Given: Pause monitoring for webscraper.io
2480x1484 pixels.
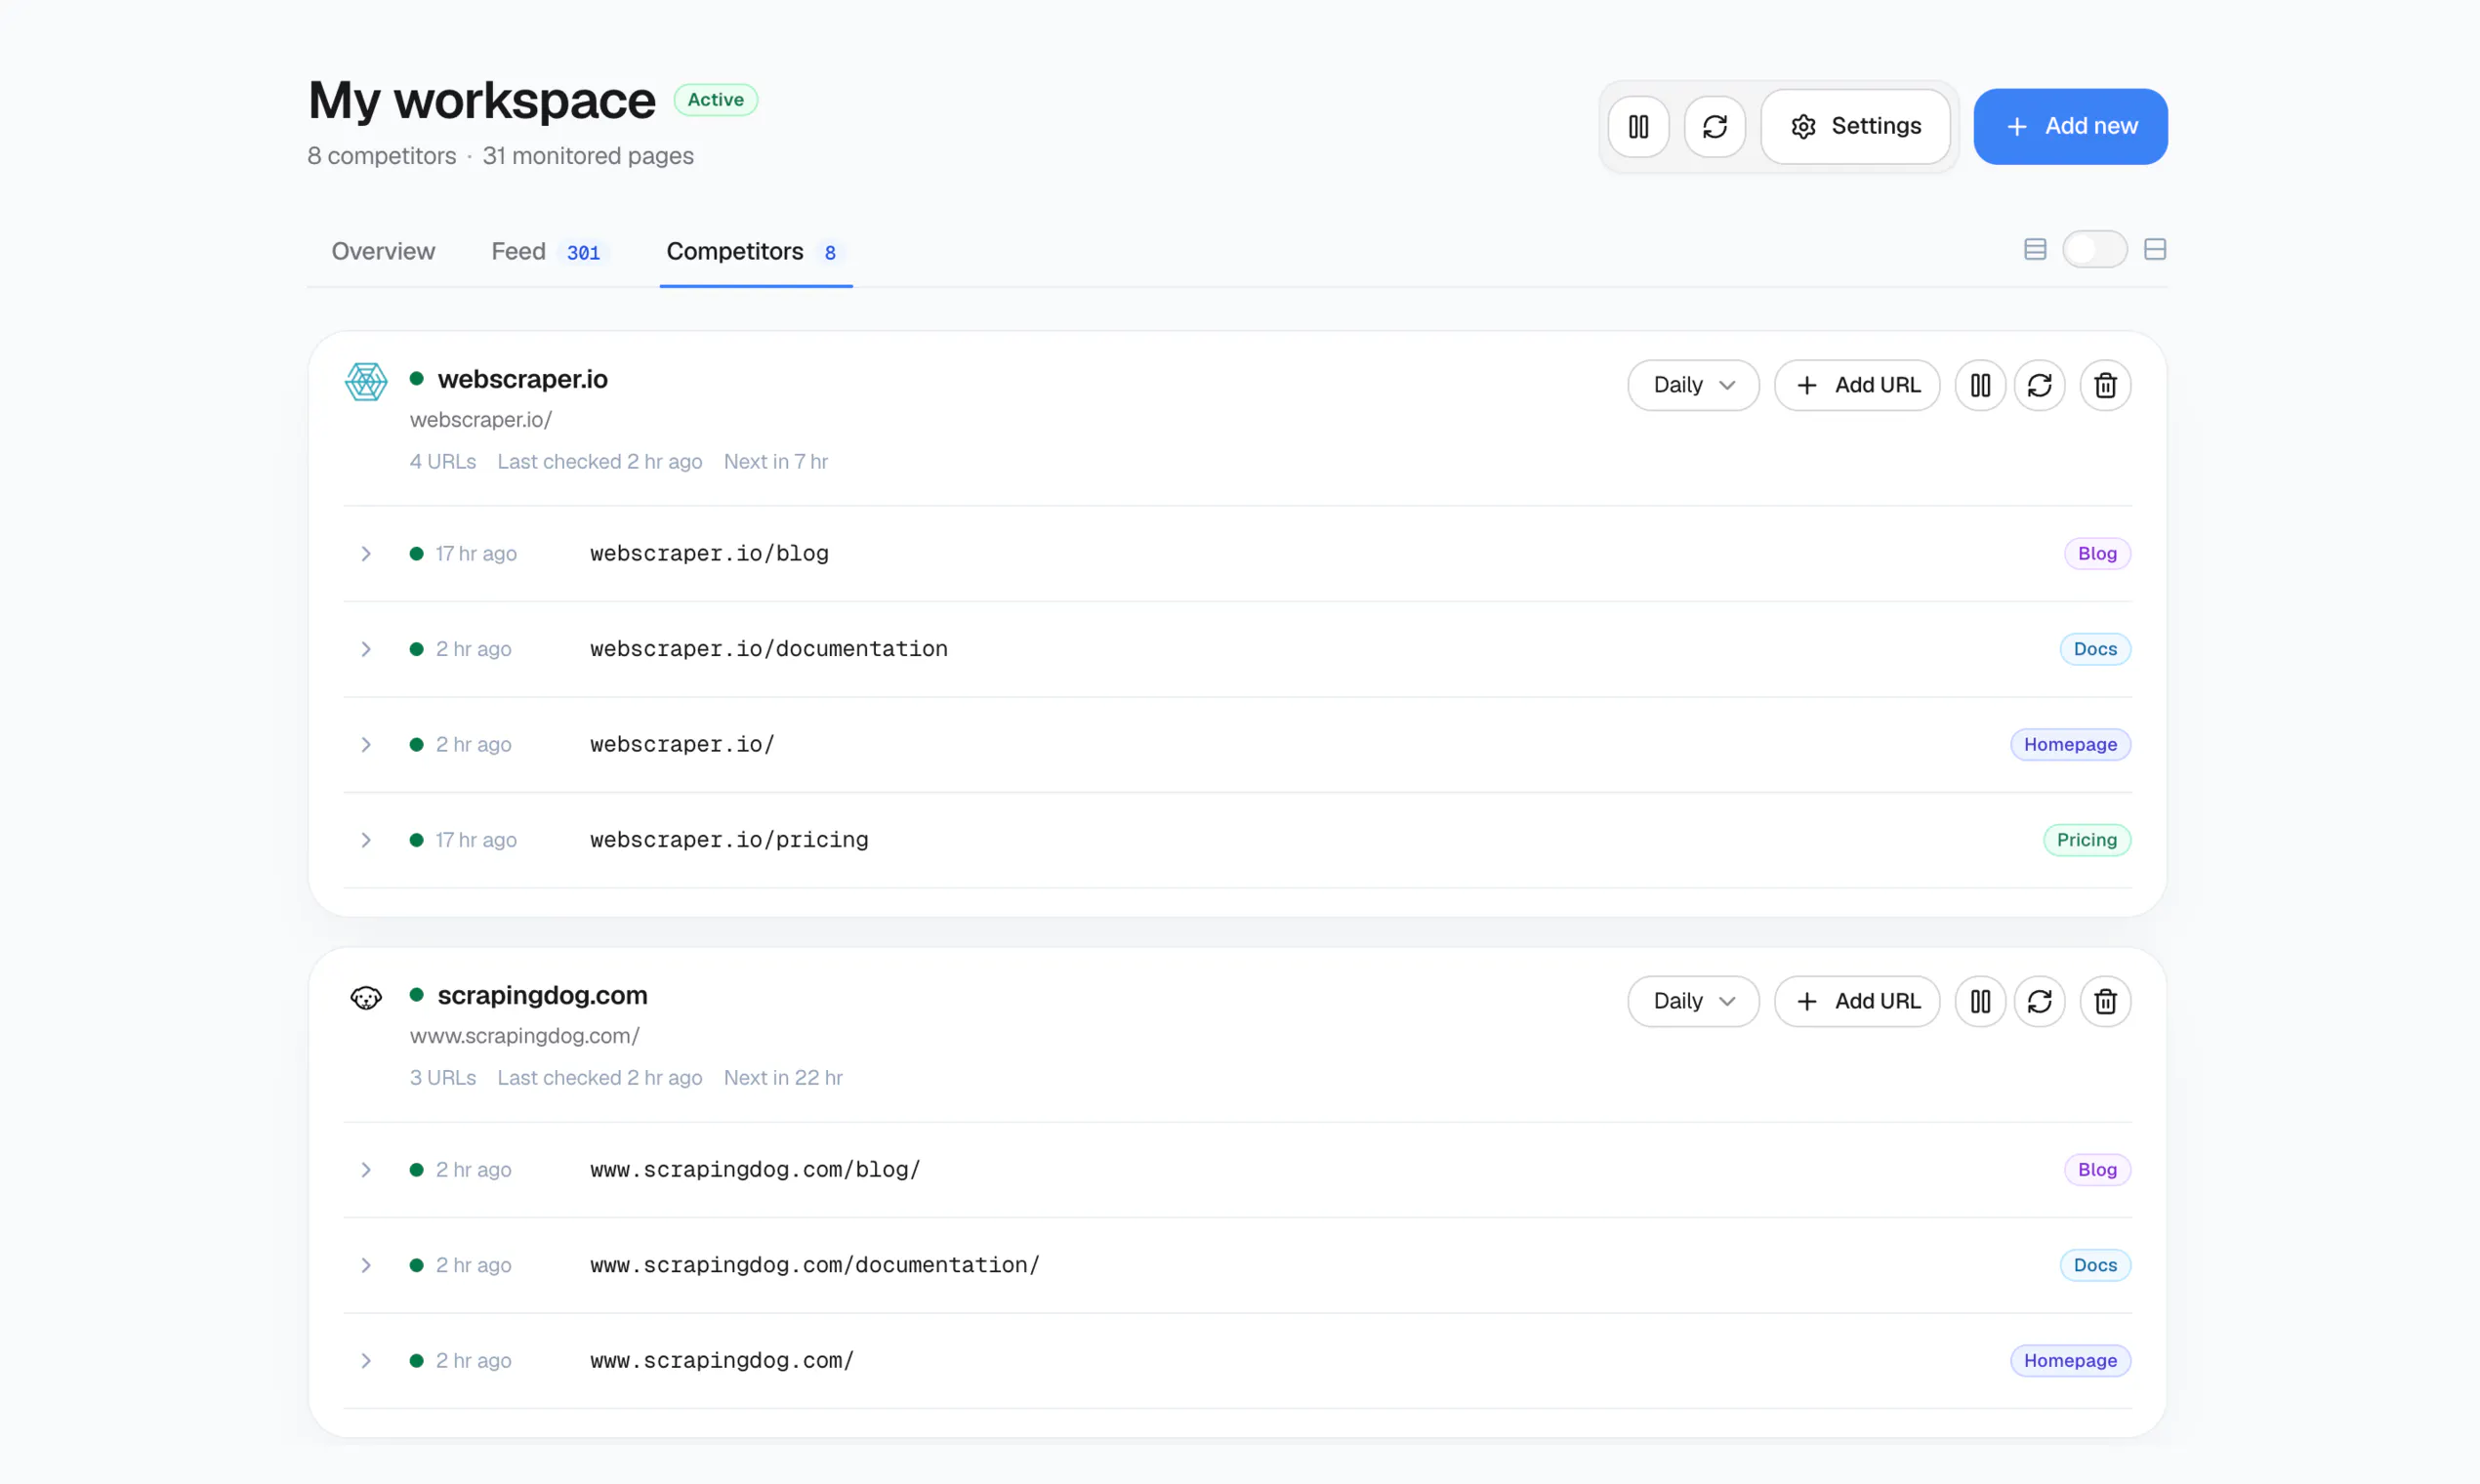Looking at the screenshot, I should (x=1980, y=385).
